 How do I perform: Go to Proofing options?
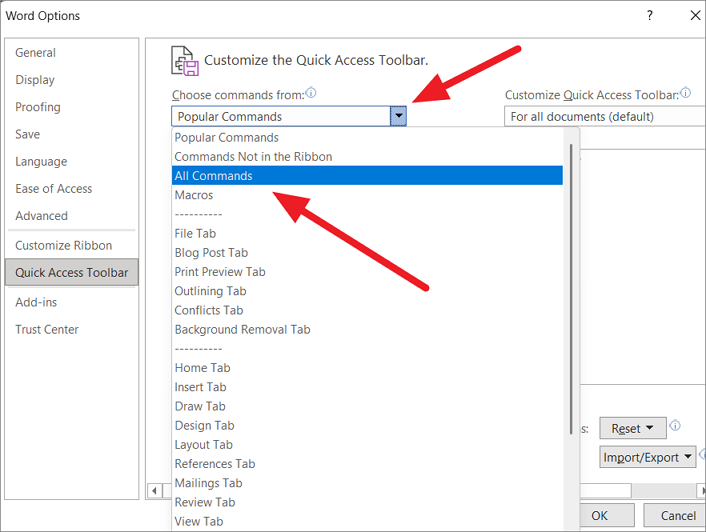72,107
